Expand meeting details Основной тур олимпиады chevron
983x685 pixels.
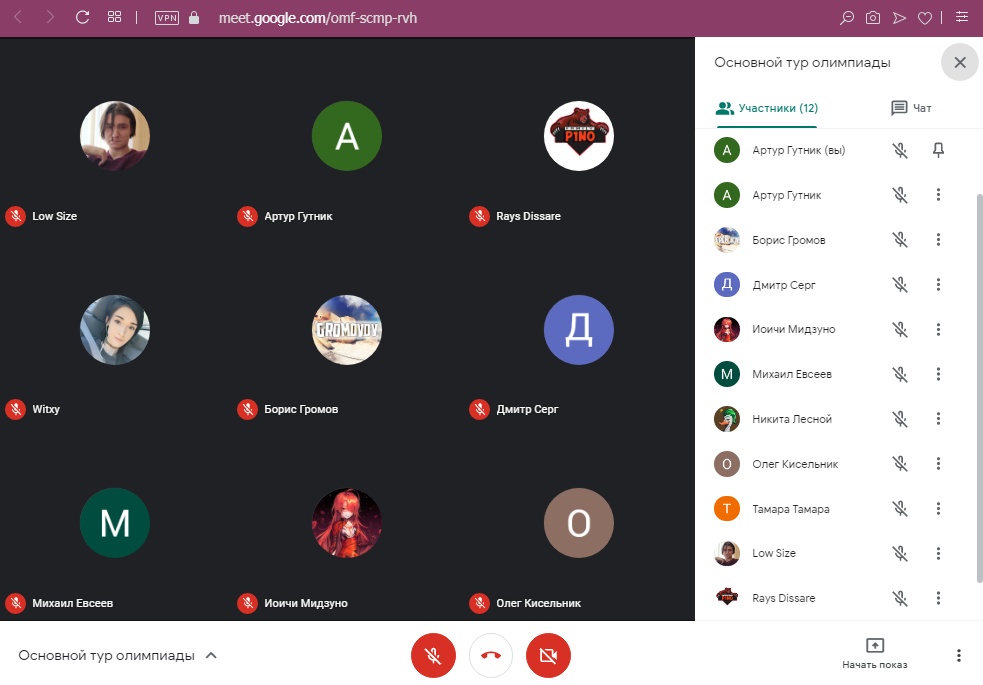[x=211, y=656]
